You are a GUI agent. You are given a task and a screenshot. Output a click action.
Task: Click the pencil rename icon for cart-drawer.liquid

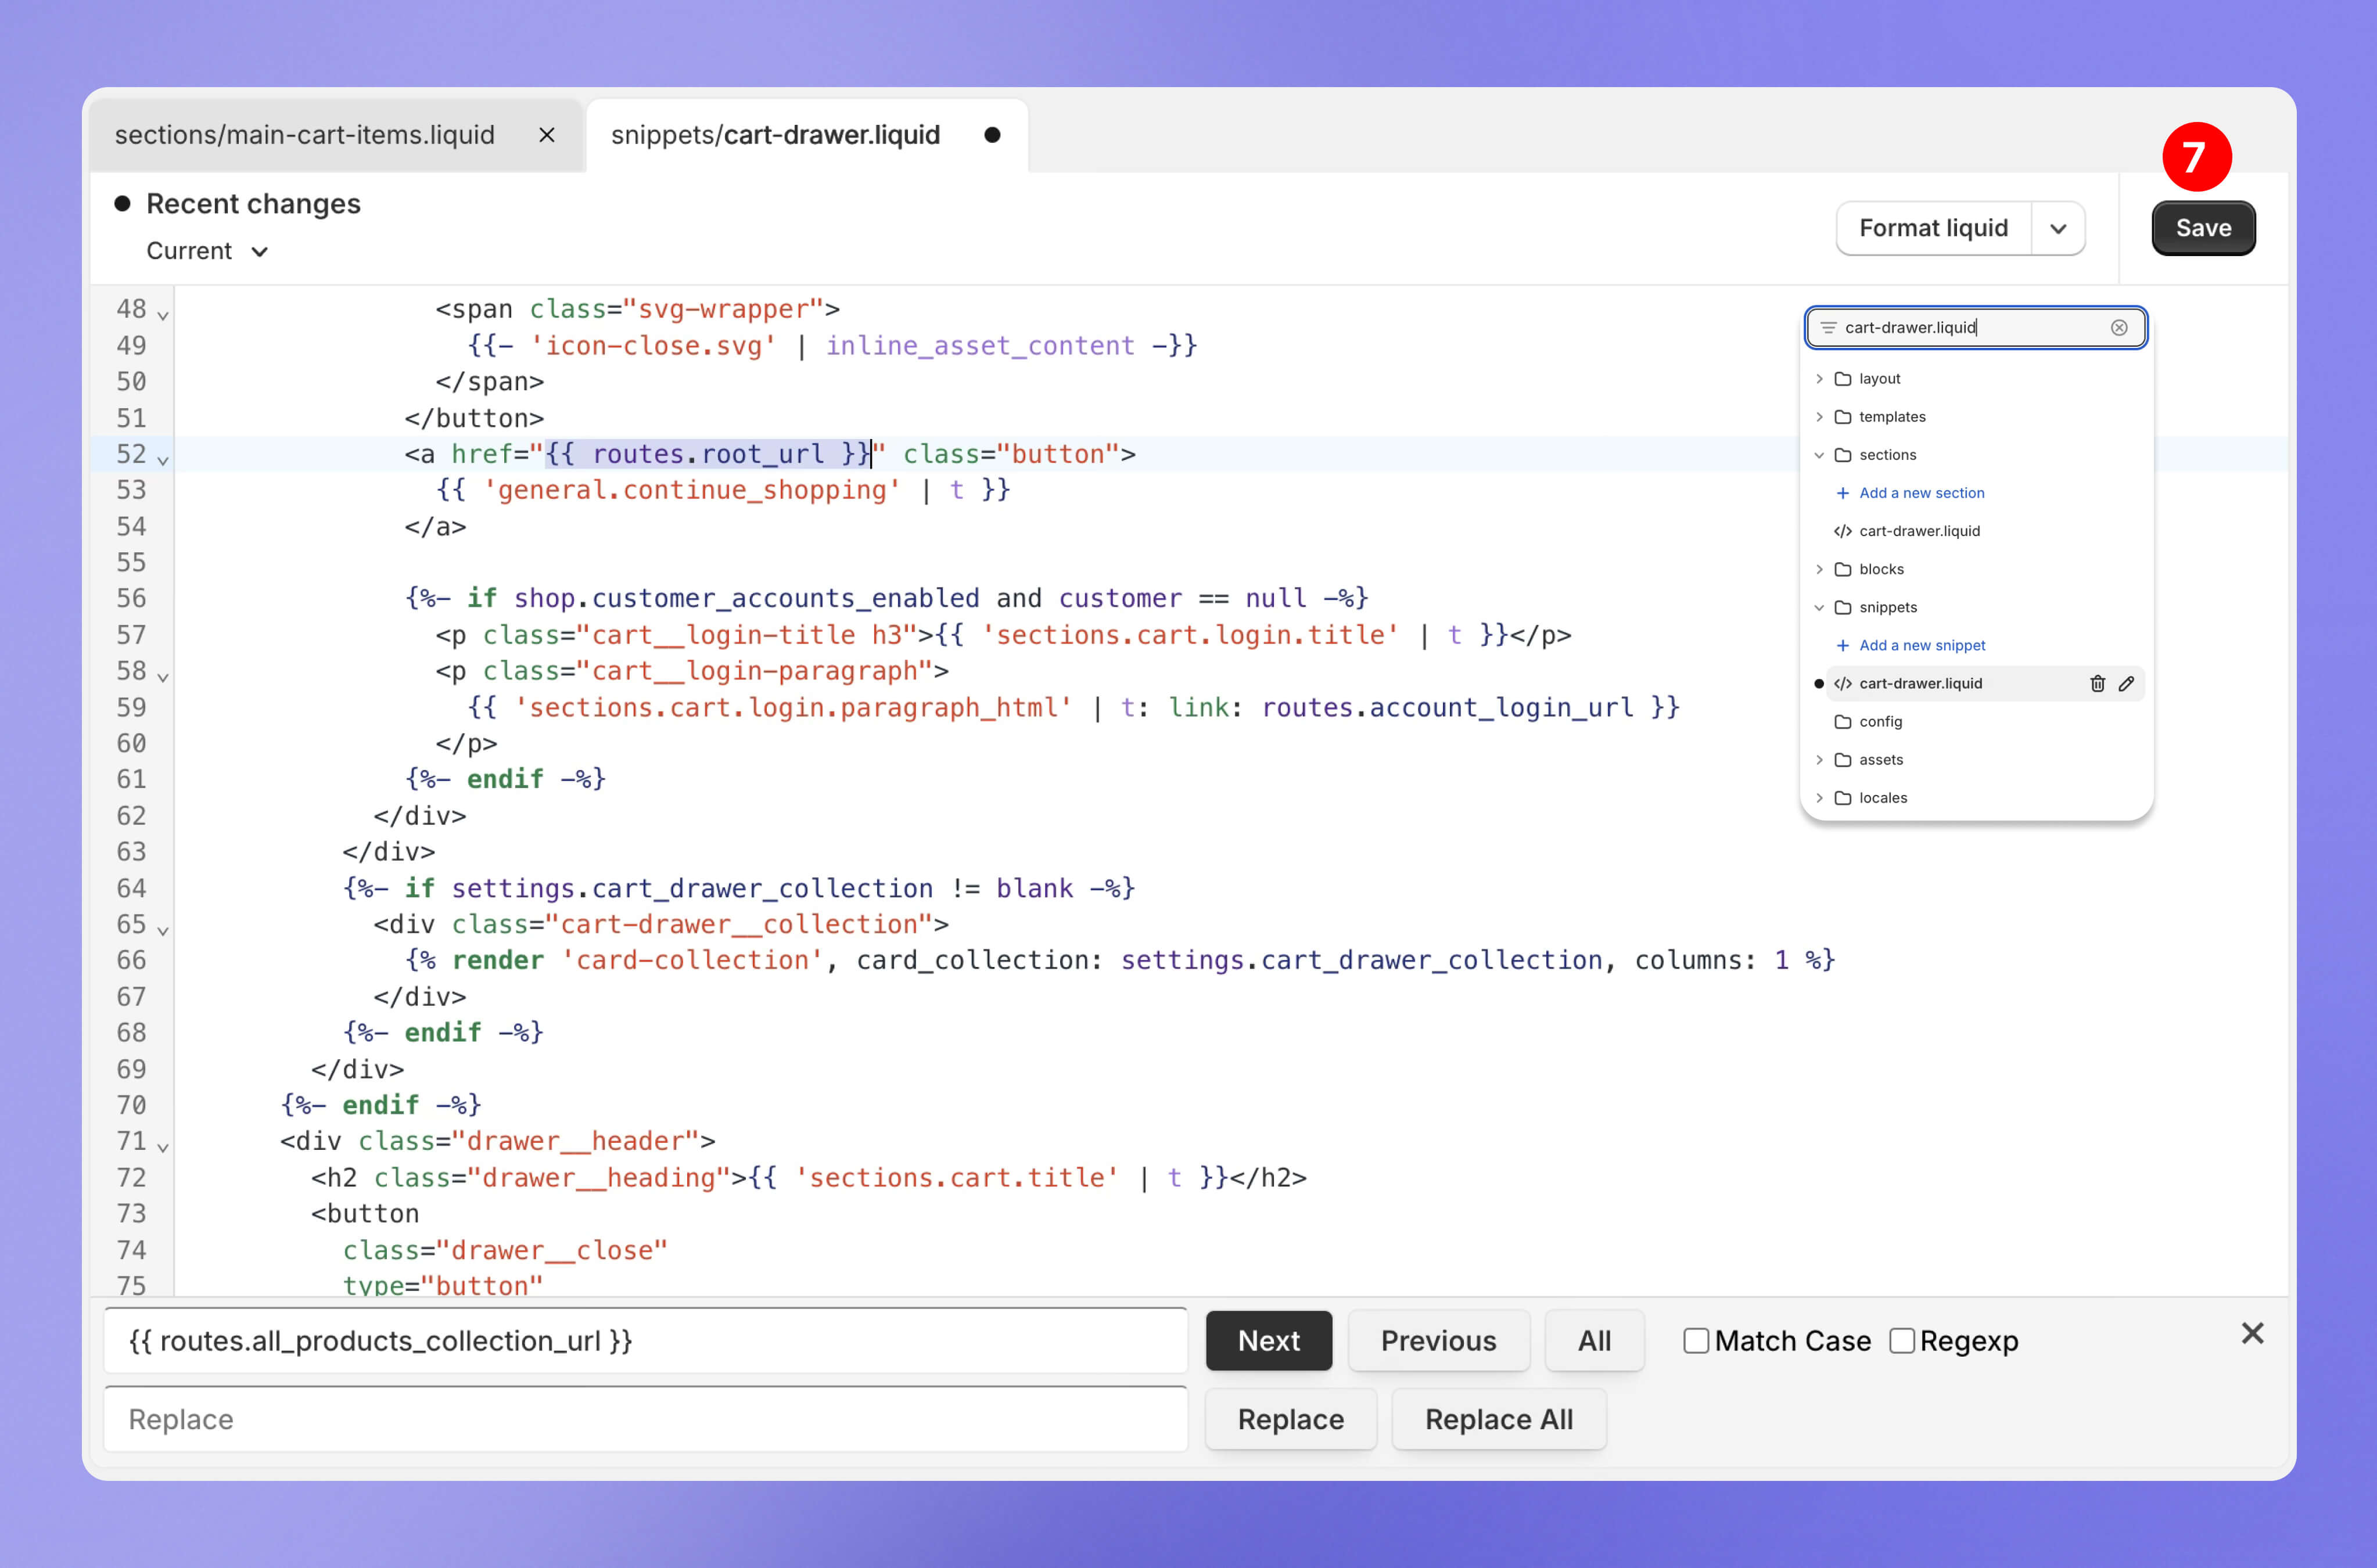pyautogui.click(x=2126, y=683)
